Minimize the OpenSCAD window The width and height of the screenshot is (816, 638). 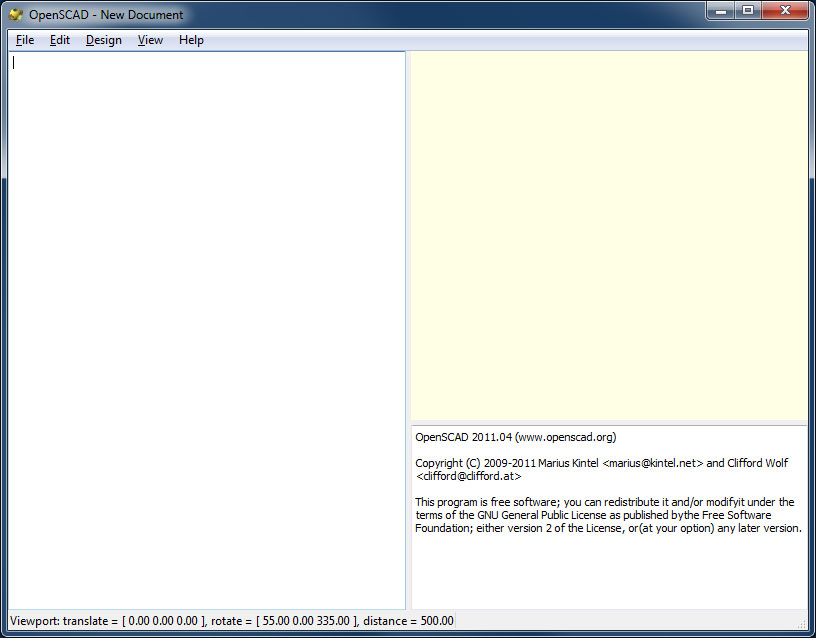coord(721,11)
